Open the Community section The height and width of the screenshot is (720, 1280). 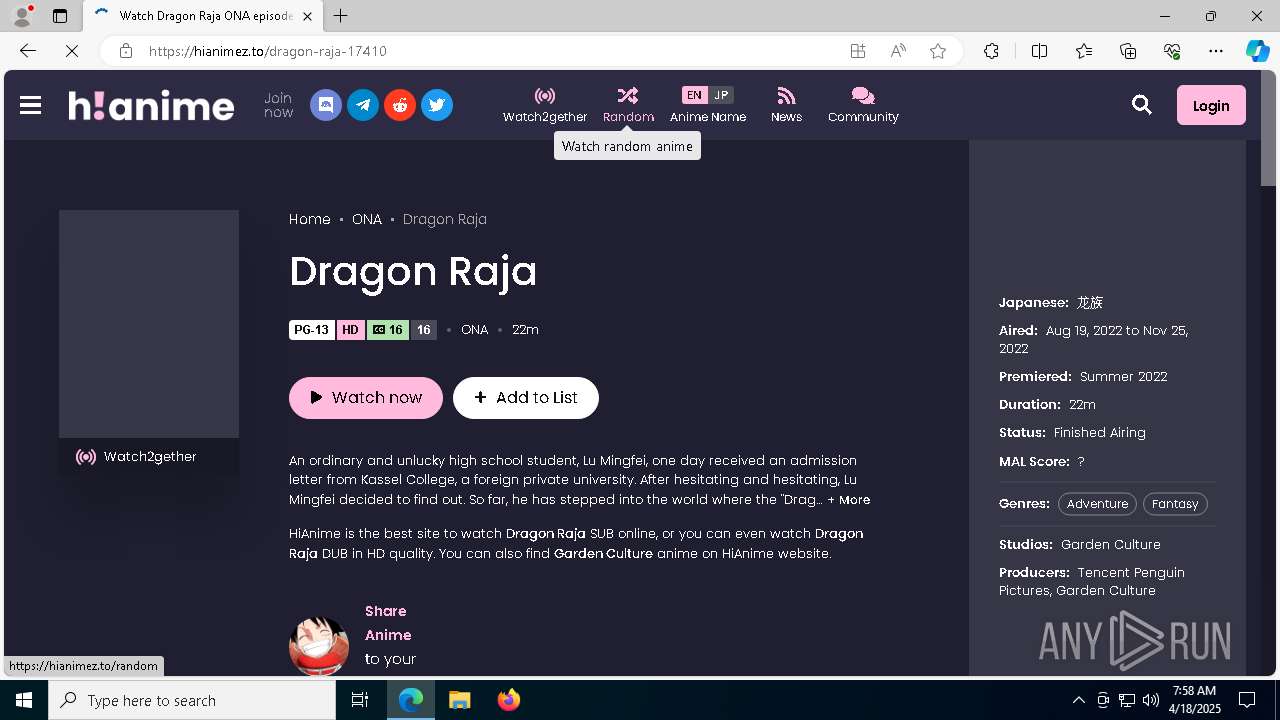click(863, 105)
